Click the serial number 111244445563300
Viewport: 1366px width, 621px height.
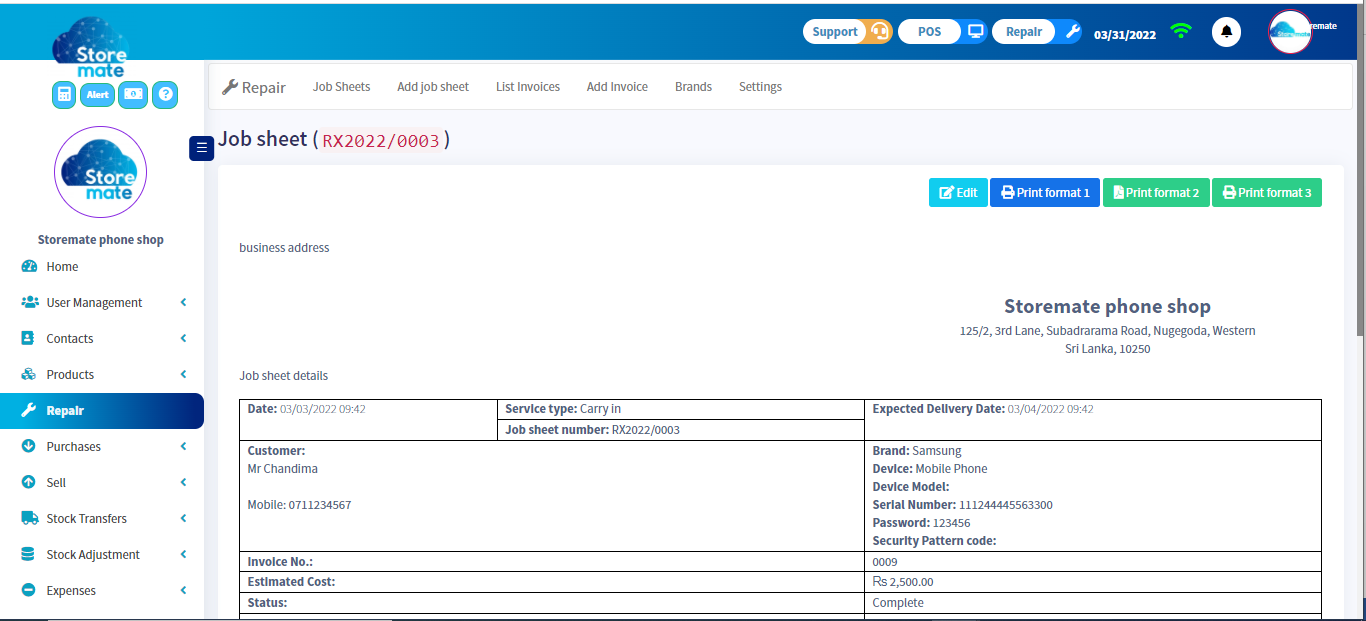pos(1006,505)
